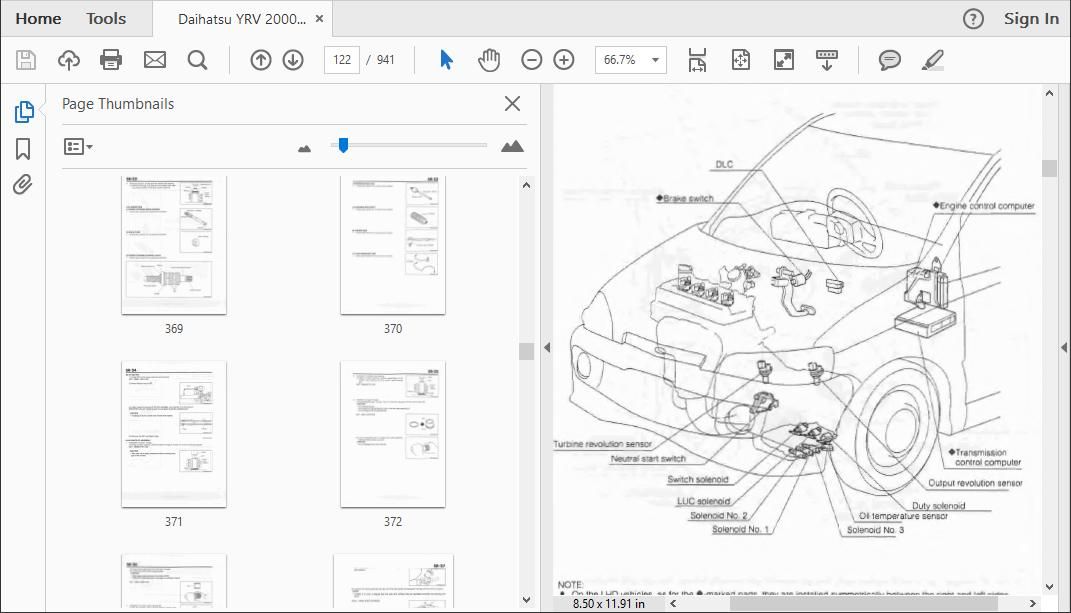Switch to the Home tab
1071x613 pixels.
[38, 19]
